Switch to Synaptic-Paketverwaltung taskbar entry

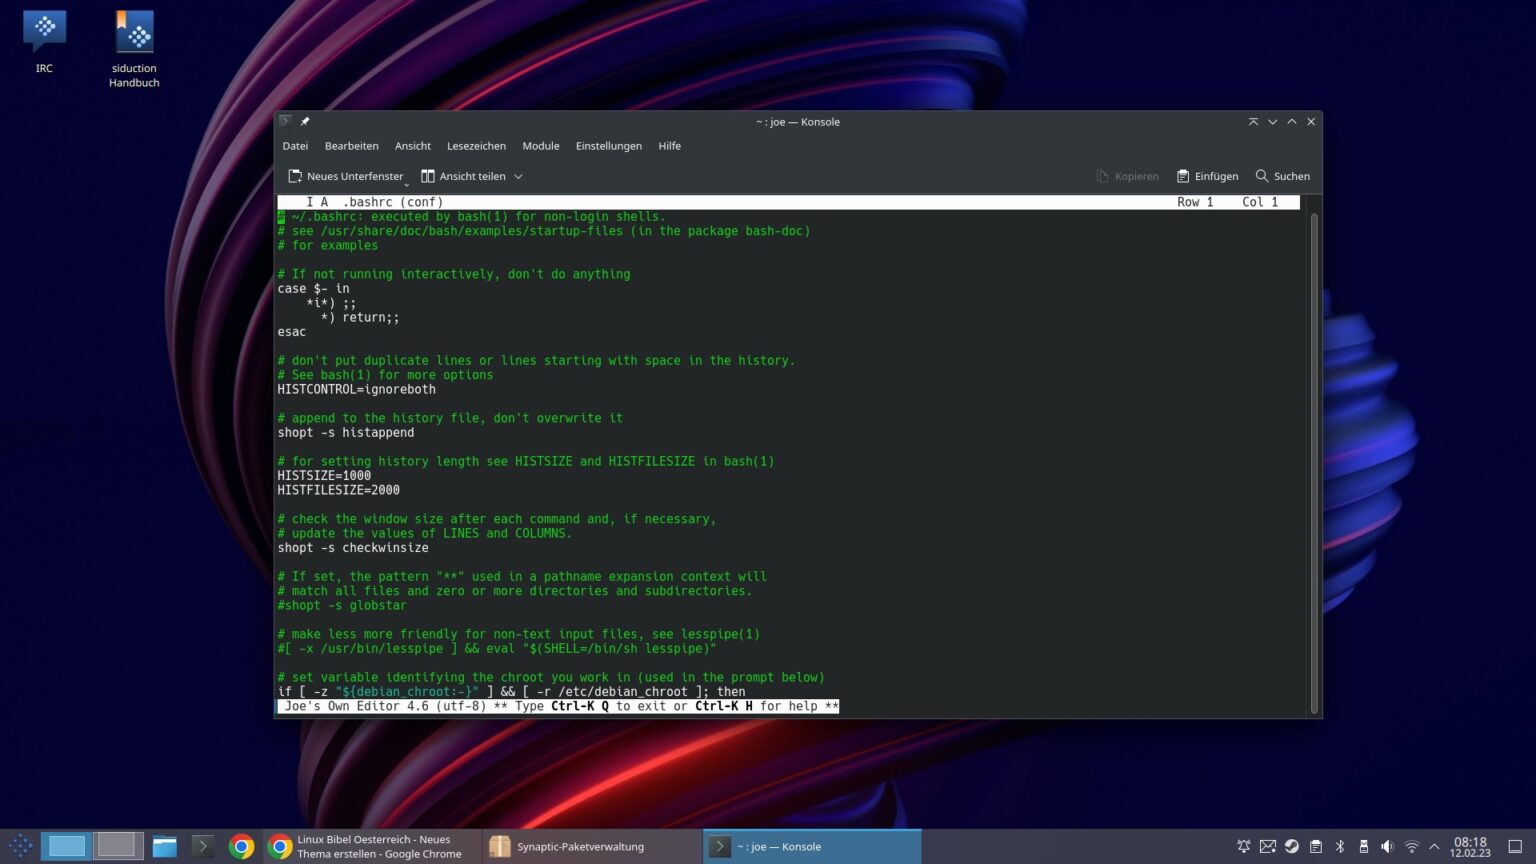click(x=592, y=846)
